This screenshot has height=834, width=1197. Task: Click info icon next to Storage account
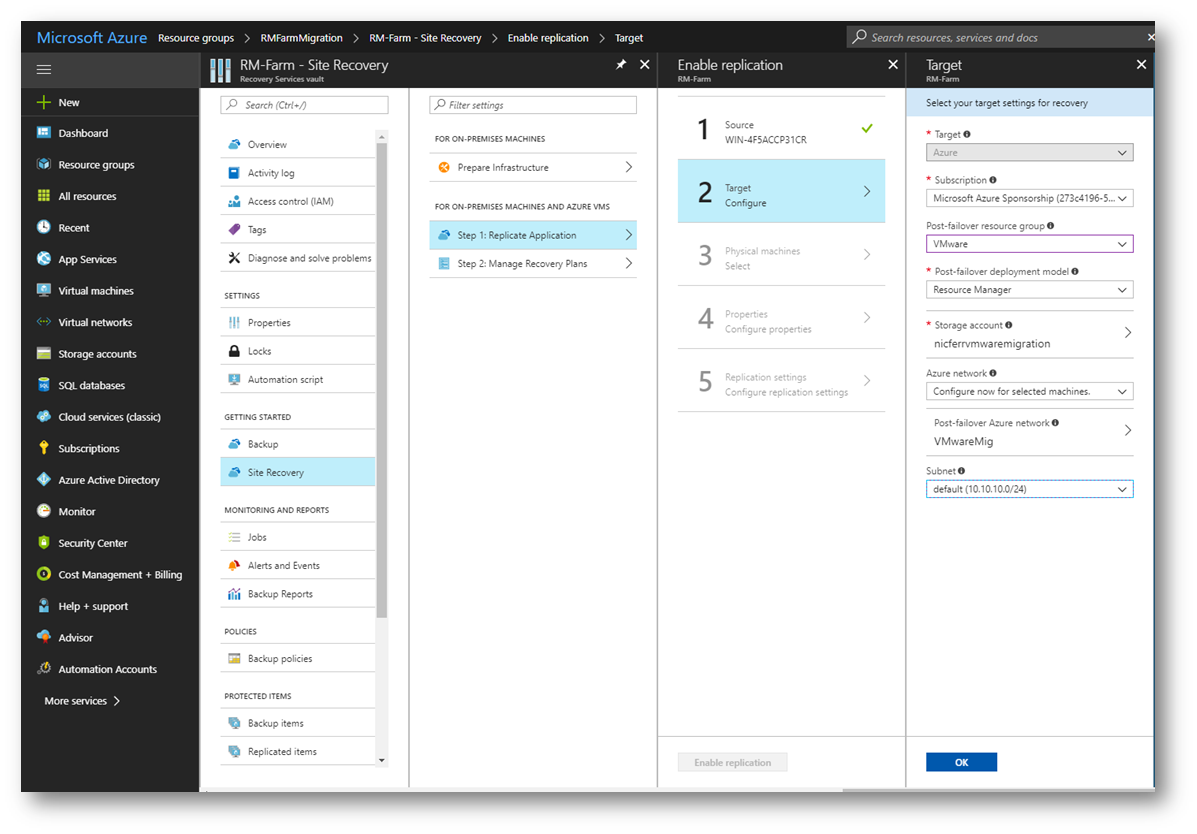(1009, 325)
